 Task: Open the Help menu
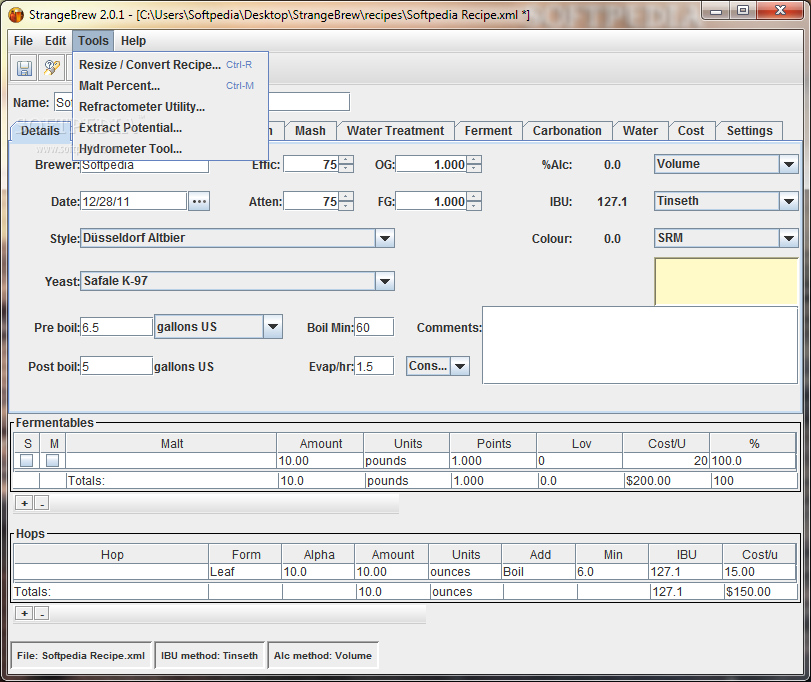(x=133, y=41)
